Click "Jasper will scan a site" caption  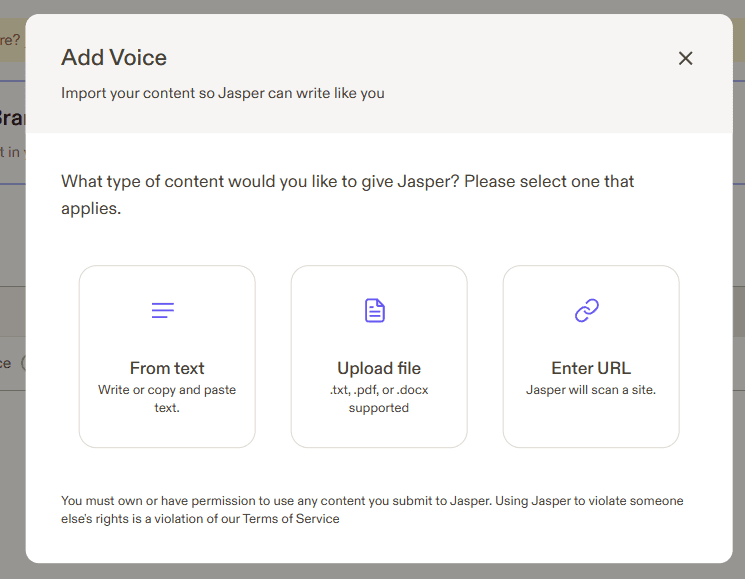591,390
